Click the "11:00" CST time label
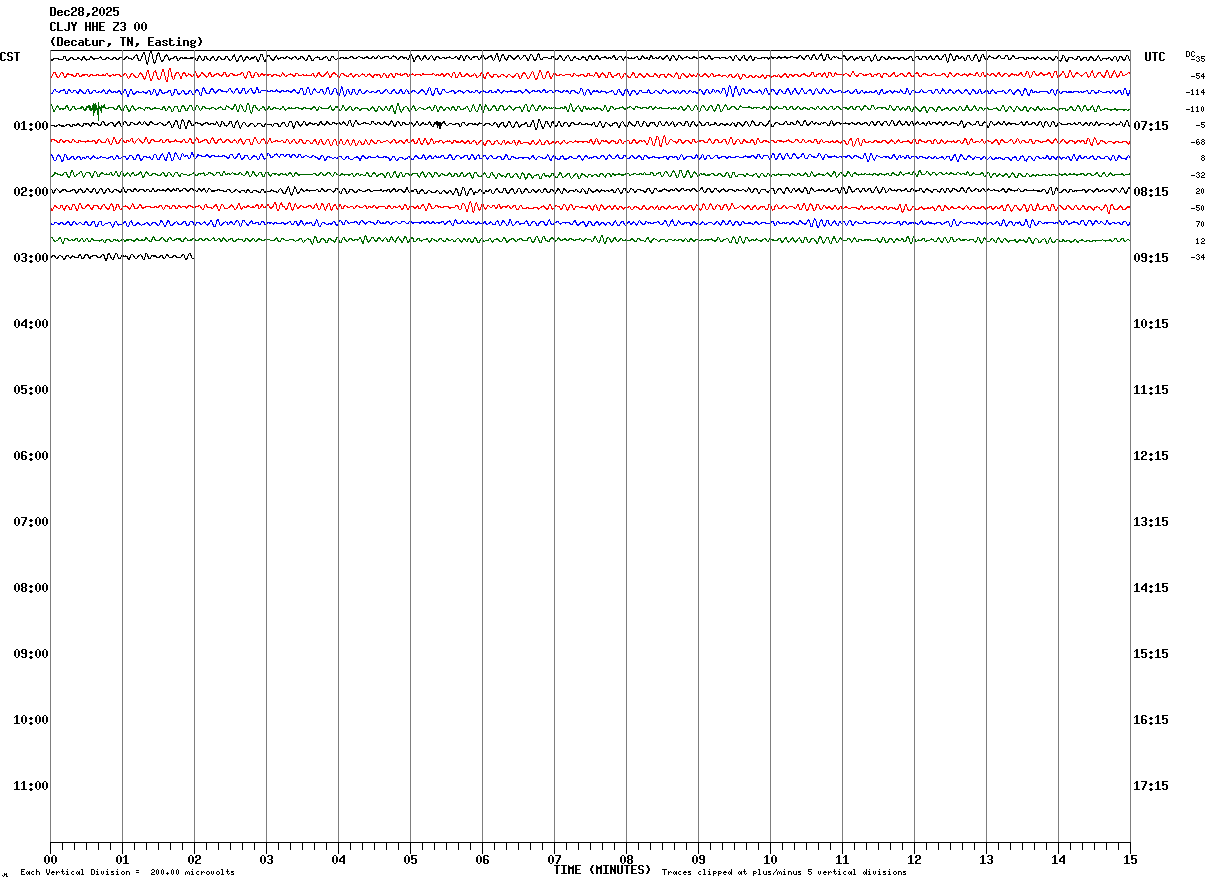The image size is (1210, 886). point(31,786)
